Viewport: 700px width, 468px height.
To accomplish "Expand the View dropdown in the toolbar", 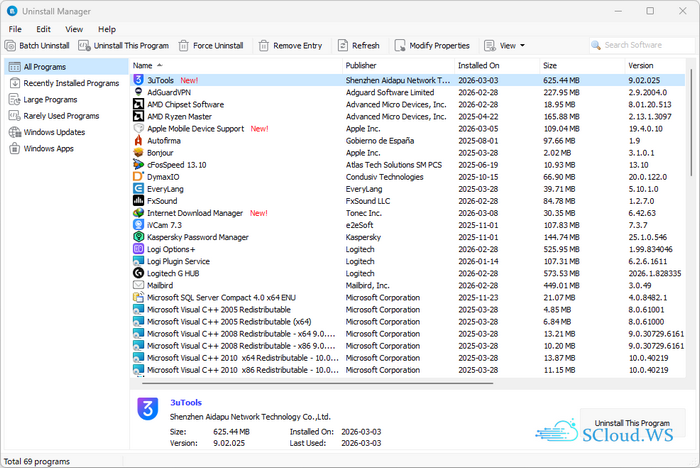I will (x=505, y=45).
